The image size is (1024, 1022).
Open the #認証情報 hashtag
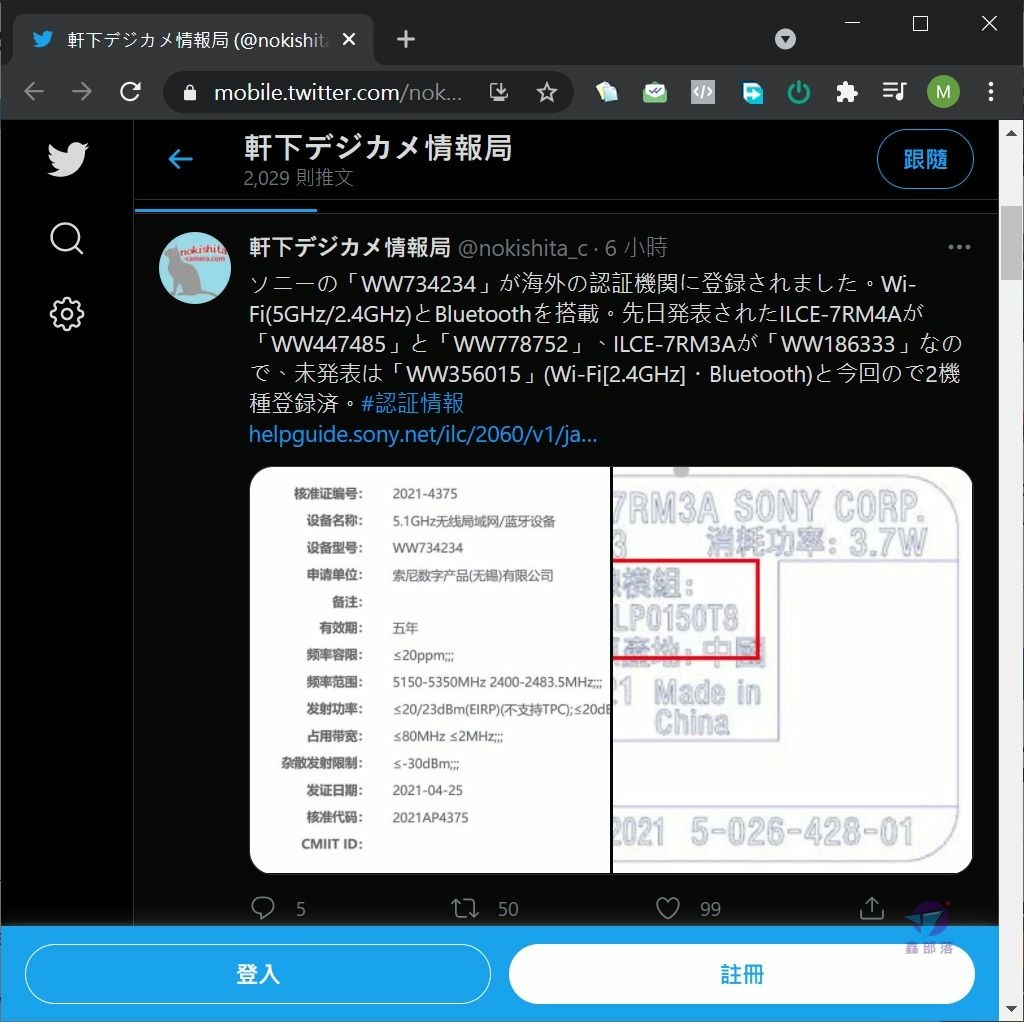pos(412,403)
